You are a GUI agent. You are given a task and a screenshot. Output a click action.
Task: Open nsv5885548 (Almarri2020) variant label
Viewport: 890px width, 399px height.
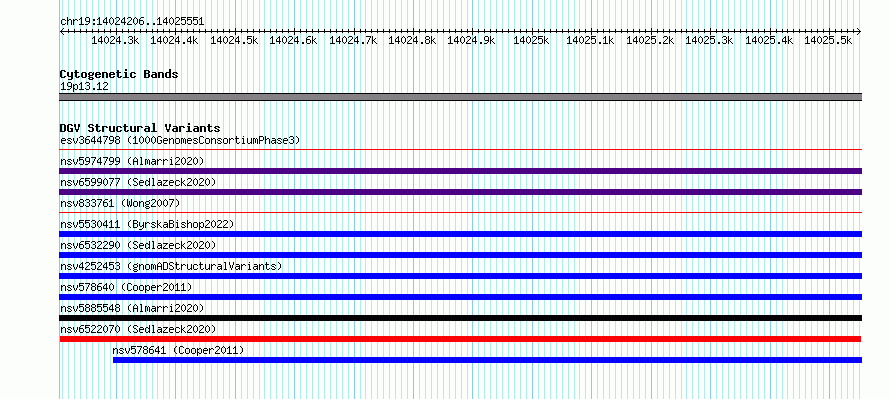132,308
